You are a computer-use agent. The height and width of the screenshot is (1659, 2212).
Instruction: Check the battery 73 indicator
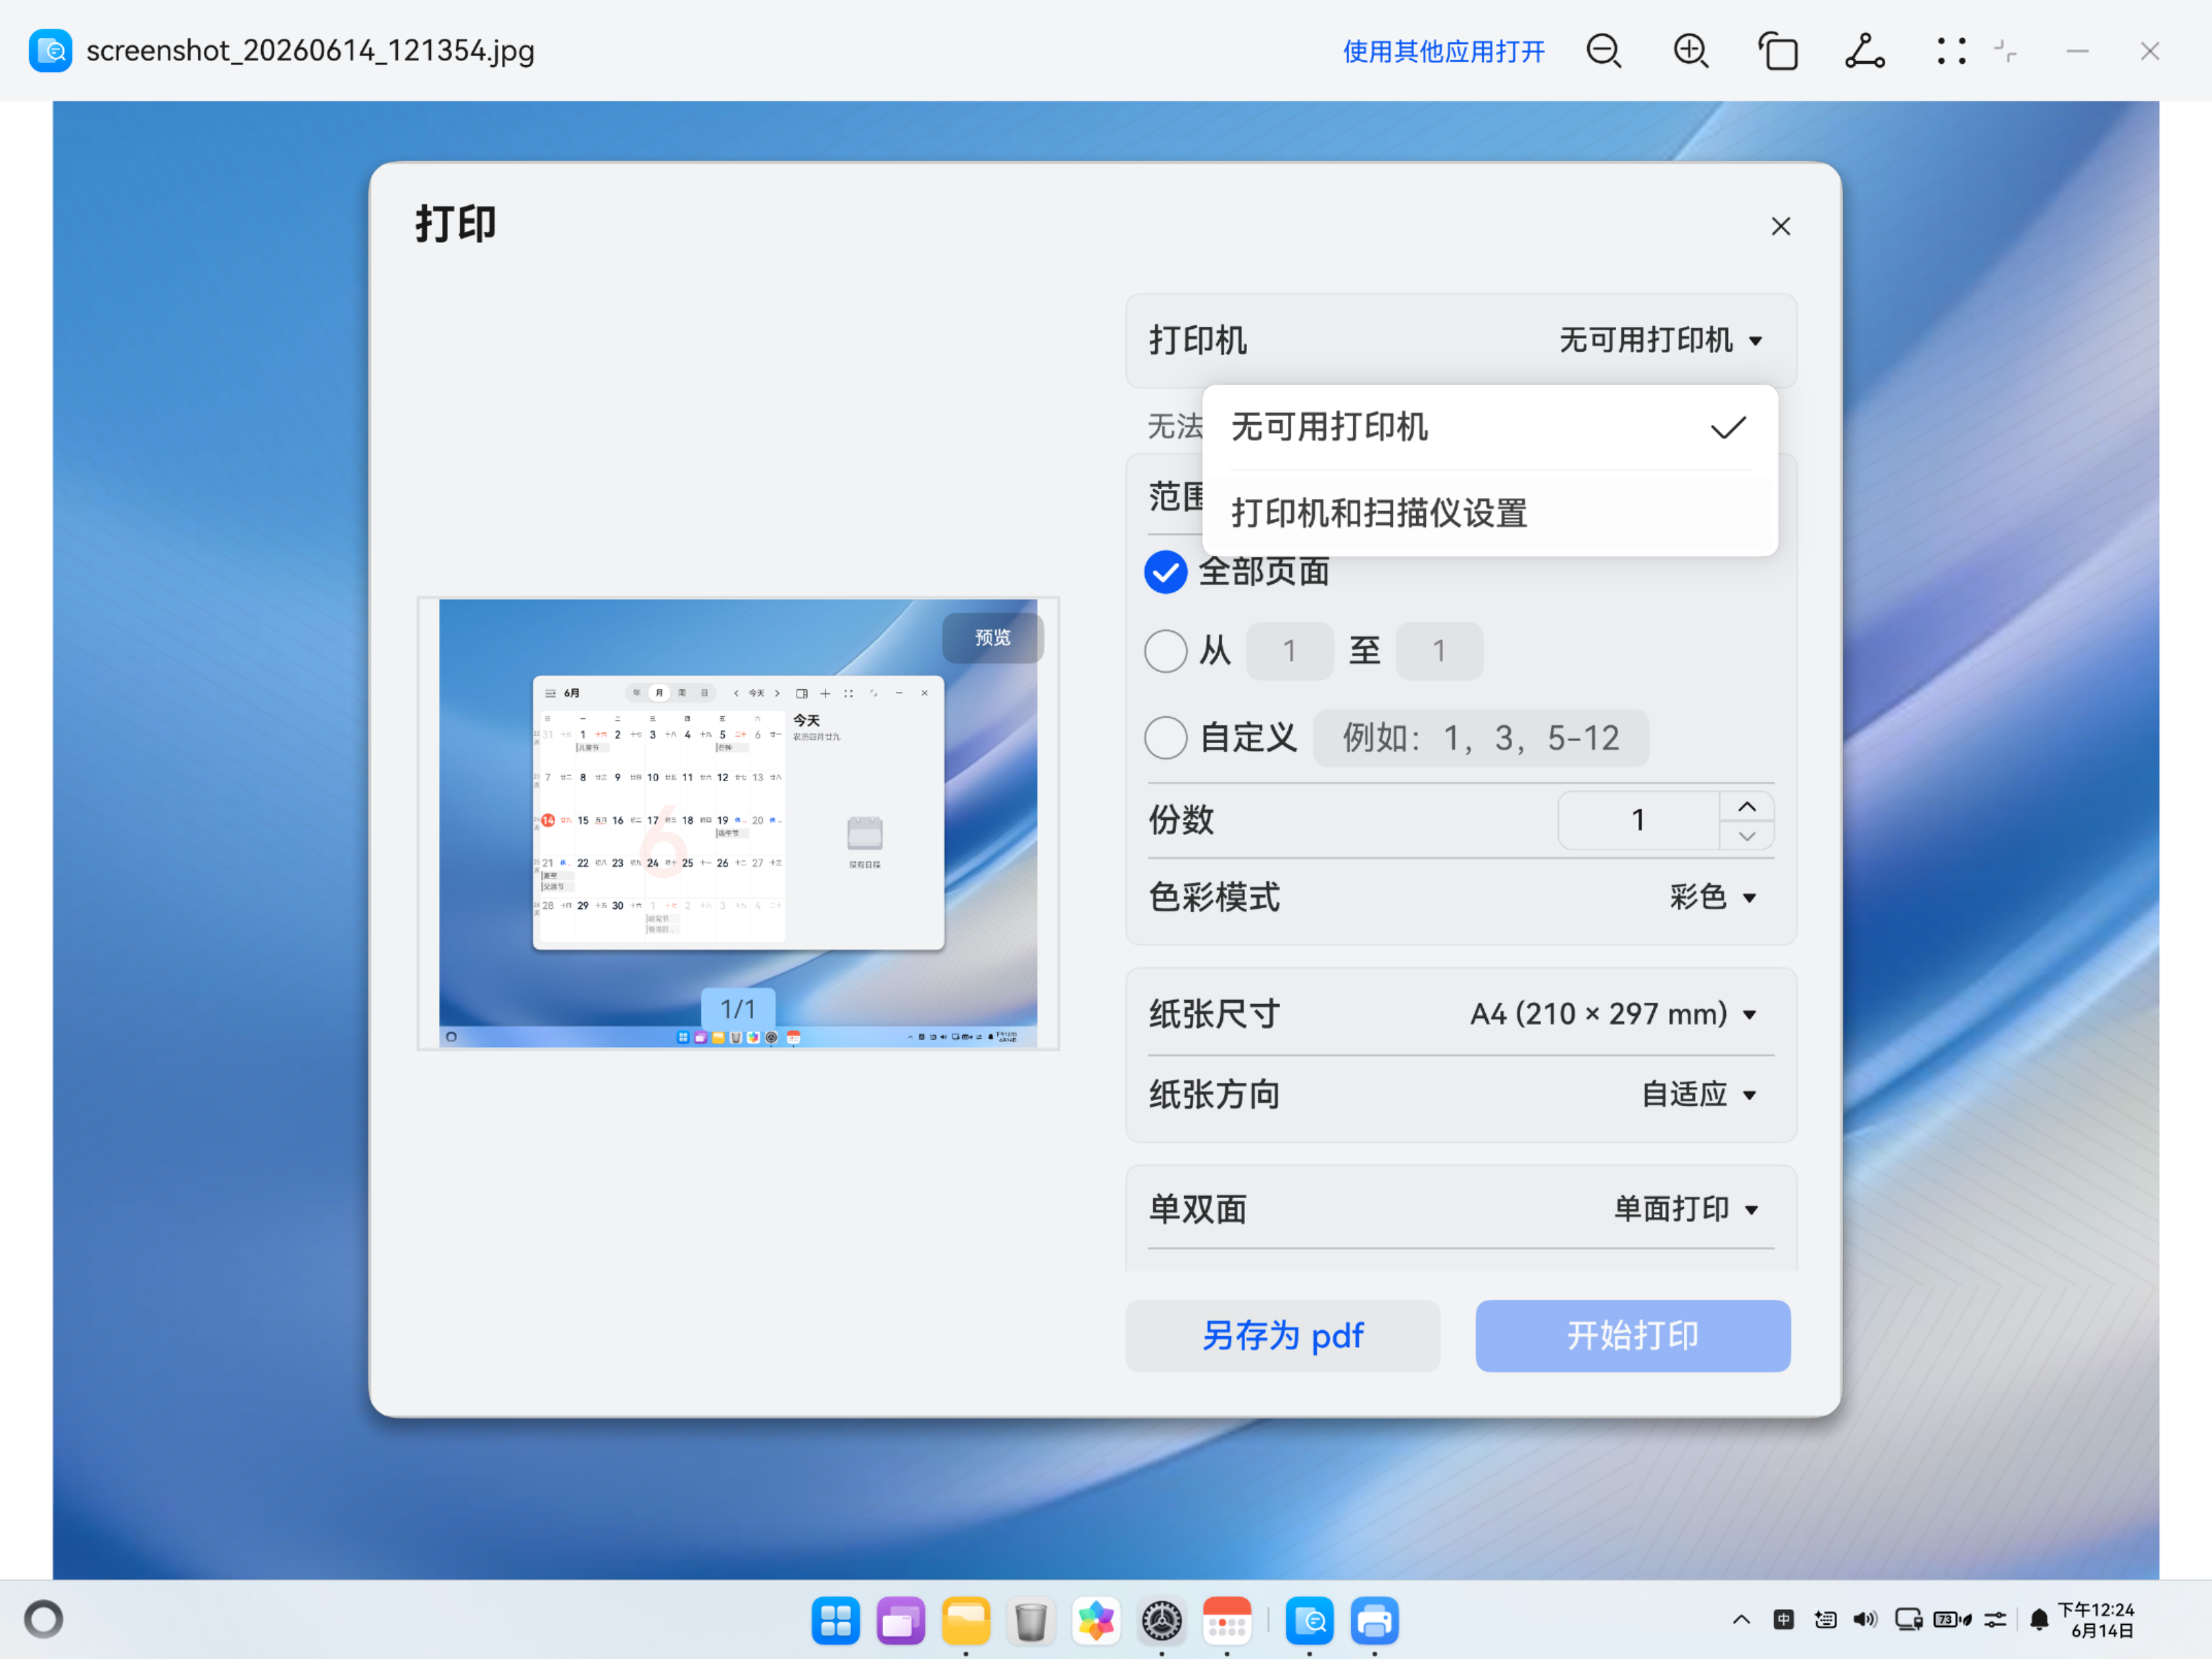[1953, 1620]
